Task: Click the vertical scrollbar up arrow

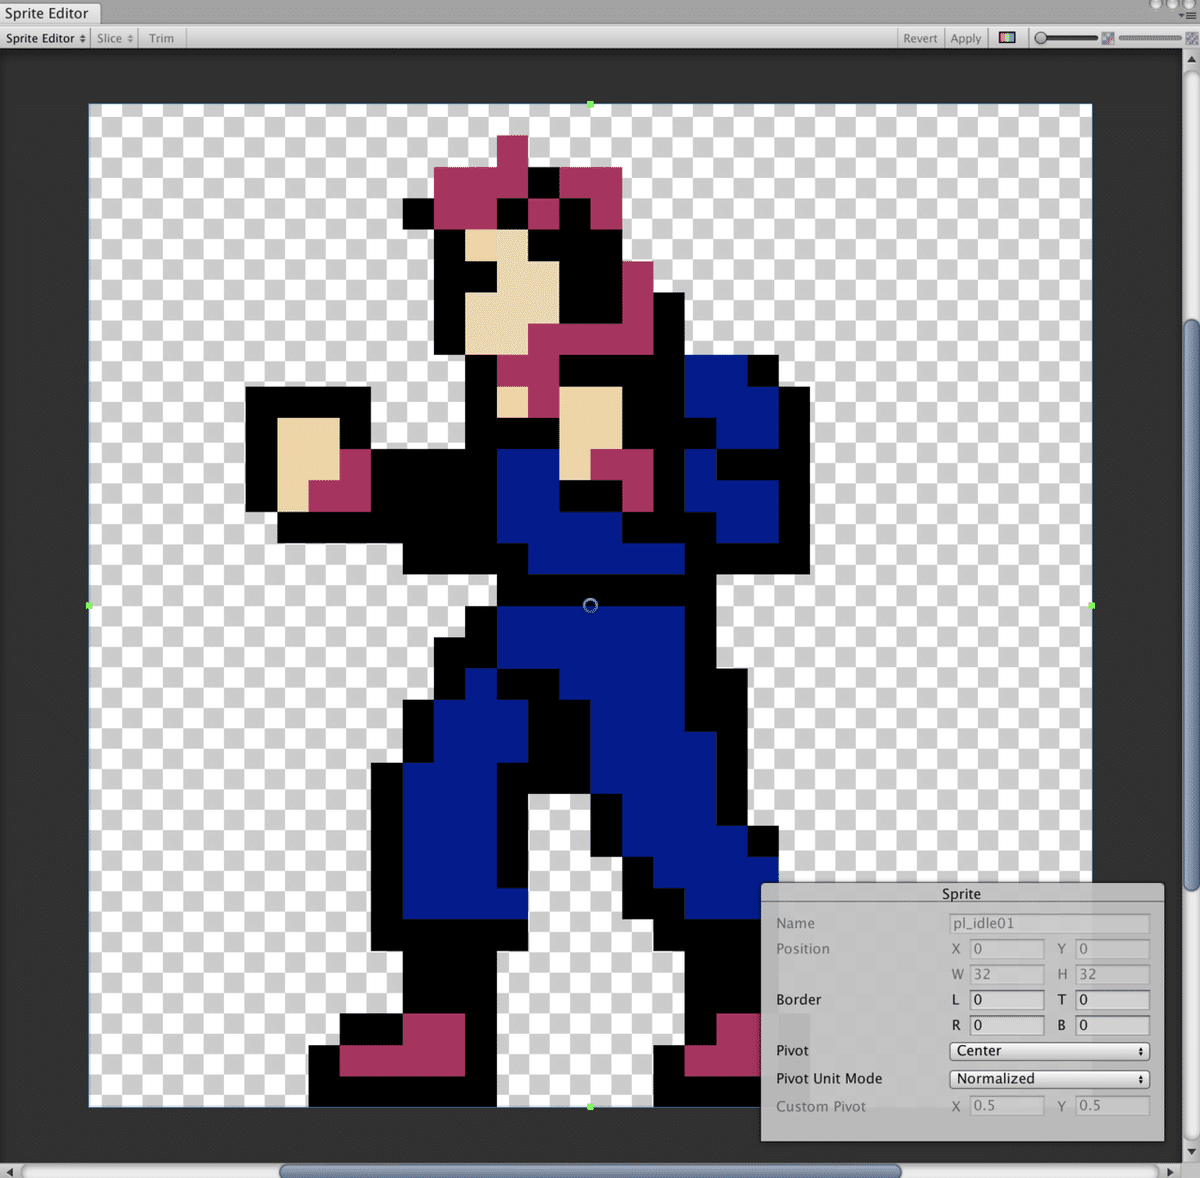Action: [x=1191, y=59]
